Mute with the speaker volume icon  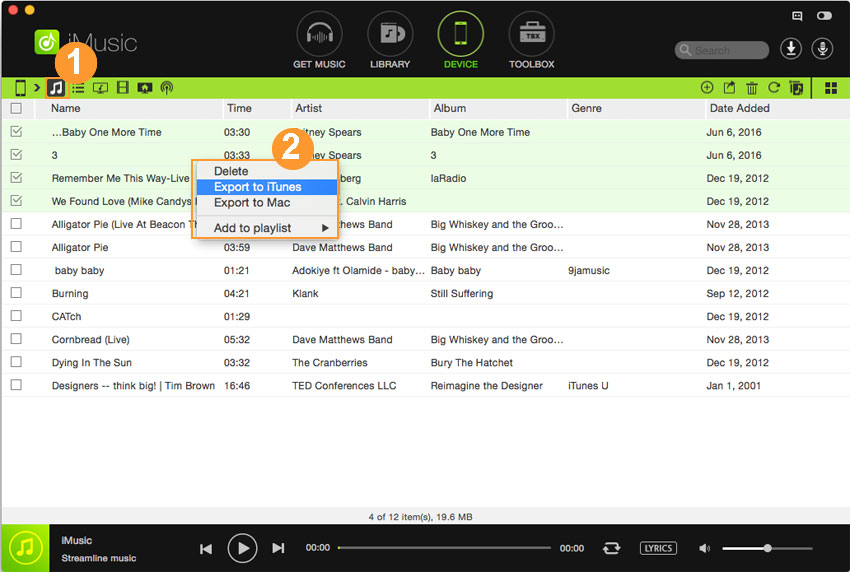[704, 548]
